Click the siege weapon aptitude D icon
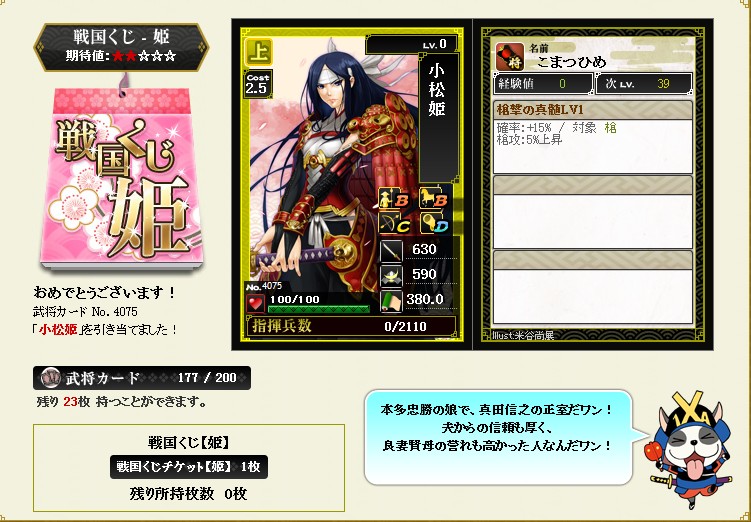The height and width of the screenshot is (522, 751). pyautogui.click(x=433, y=223)
